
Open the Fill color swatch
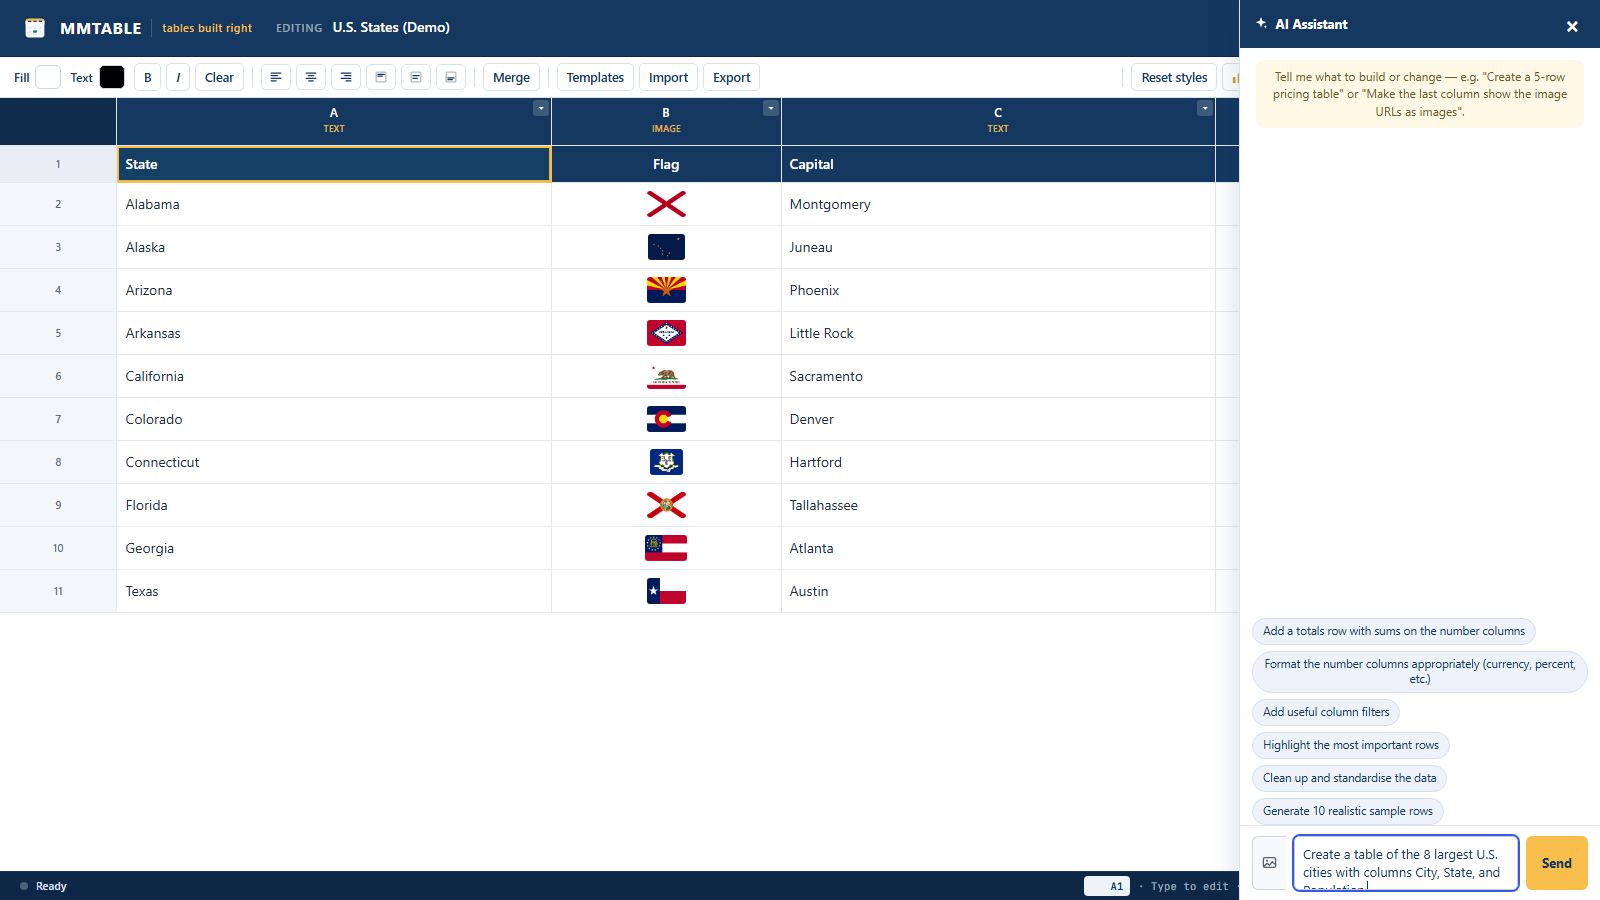48,77
